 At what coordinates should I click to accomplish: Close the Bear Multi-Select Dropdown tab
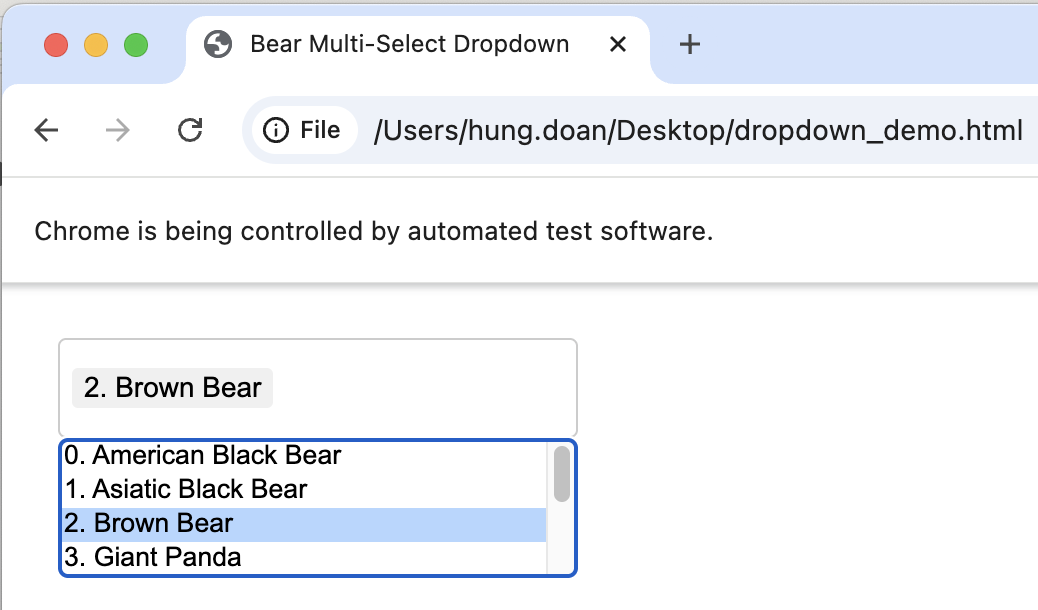tap(618, 44)
